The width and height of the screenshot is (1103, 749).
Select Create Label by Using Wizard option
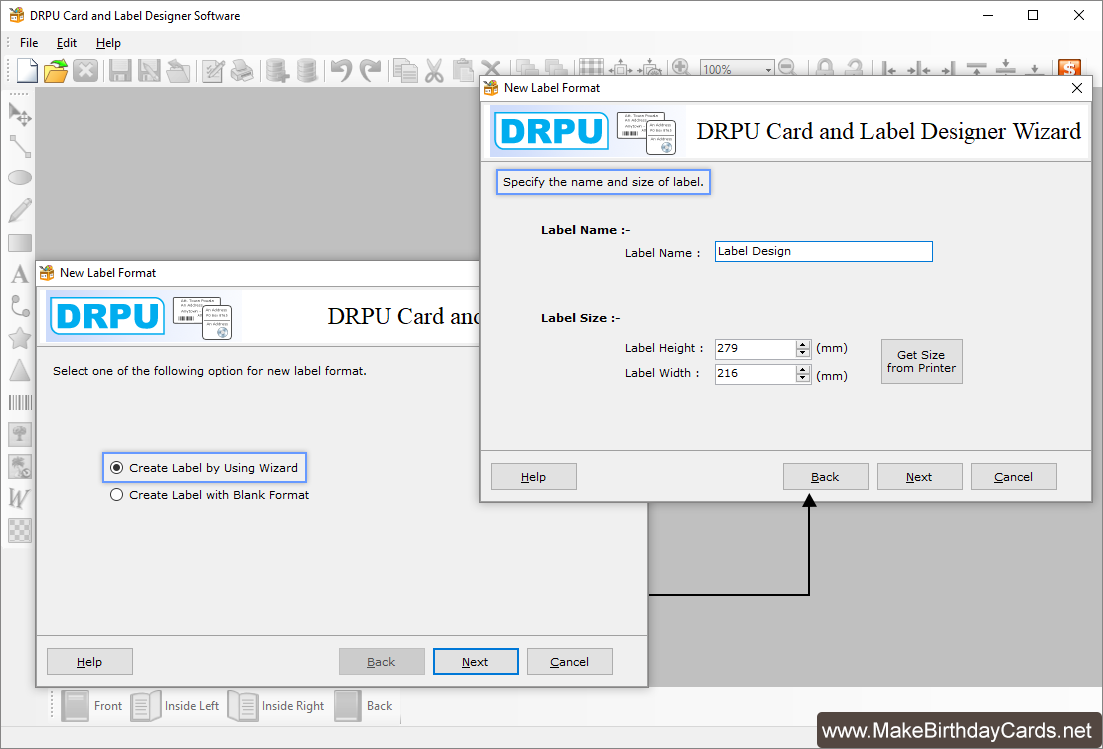117,468
